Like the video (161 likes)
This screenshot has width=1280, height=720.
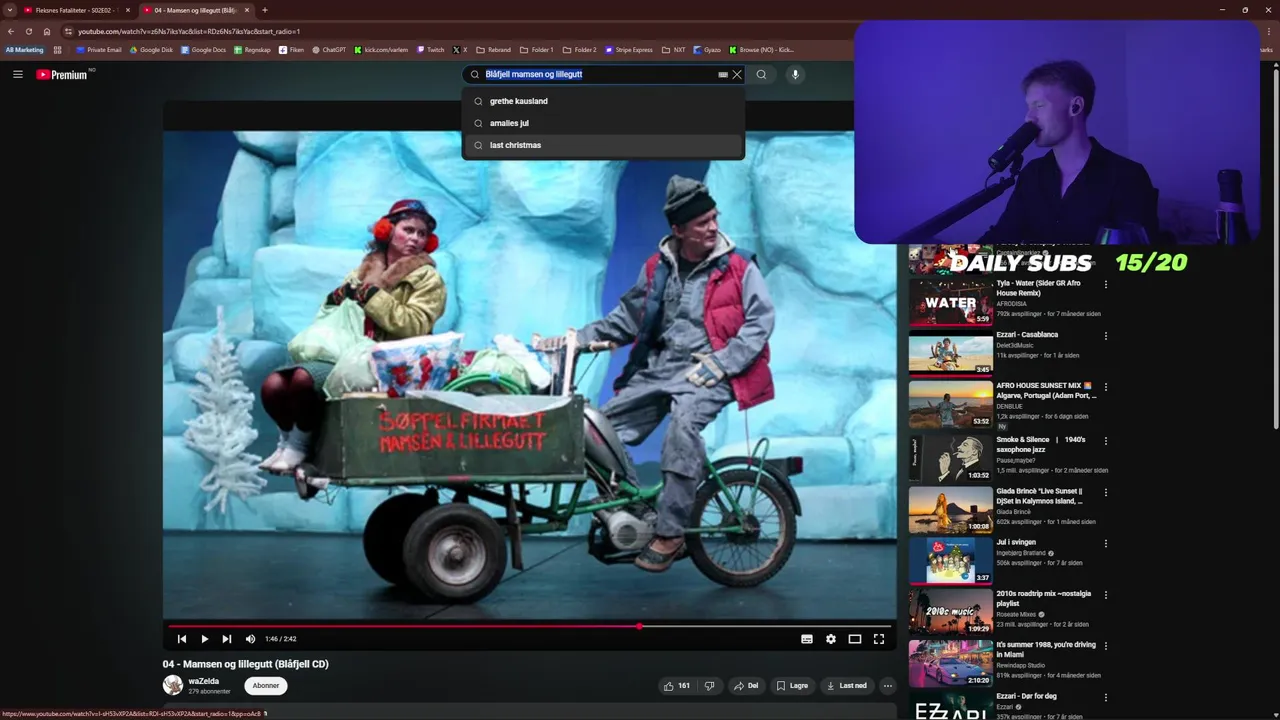click(x=677, y=686)
